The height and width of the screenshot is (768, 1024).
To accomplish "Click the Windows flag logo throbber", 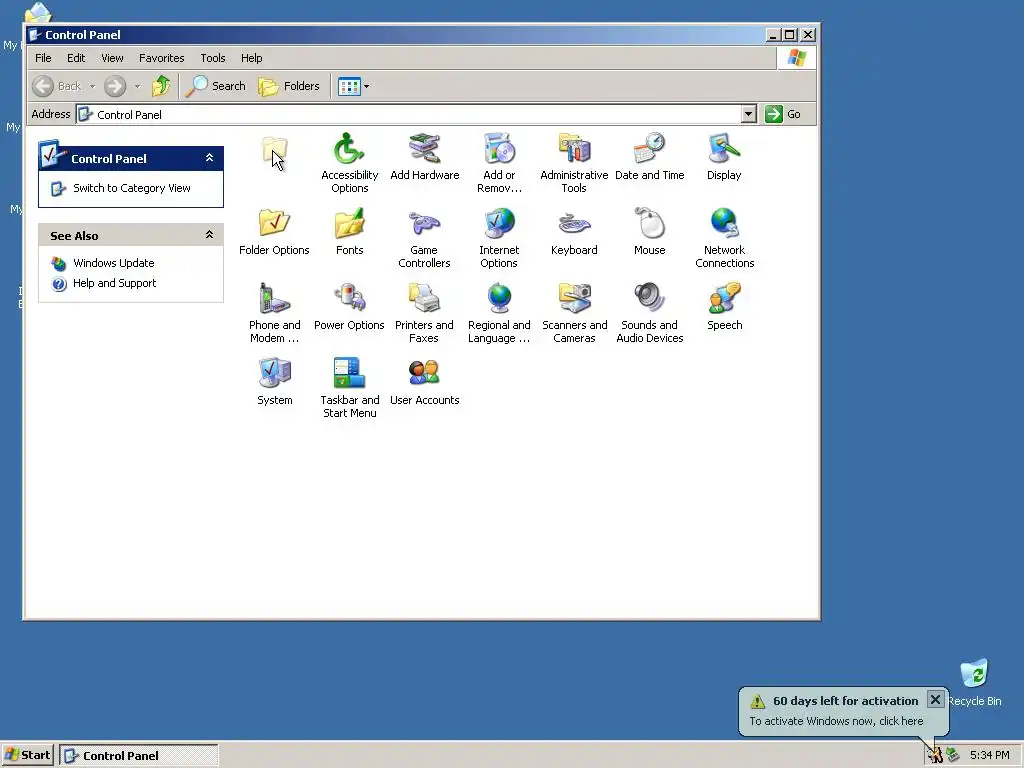I will (x=796, y=58).
